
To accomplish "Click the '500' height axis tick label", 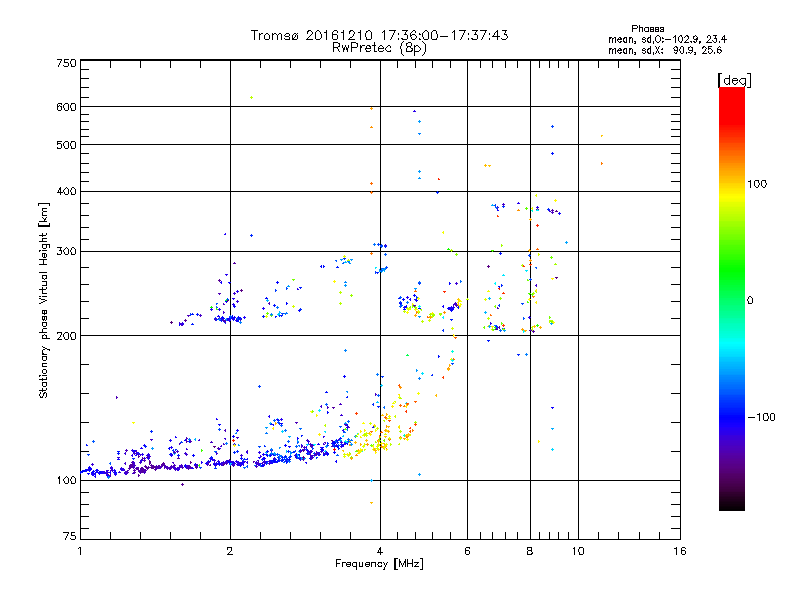I will tap(66, 145).
